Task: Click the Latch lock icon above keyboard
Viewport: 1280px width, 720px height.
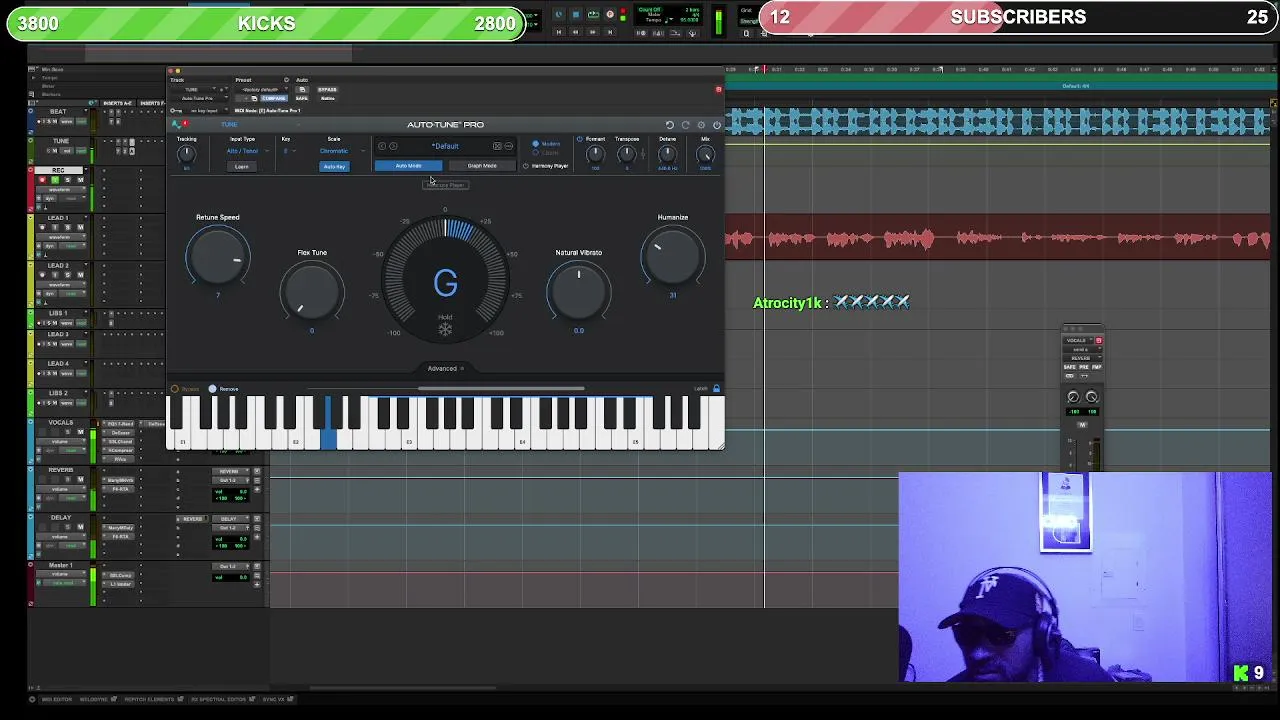Action: pyautogui.click(x=716, y=388)
